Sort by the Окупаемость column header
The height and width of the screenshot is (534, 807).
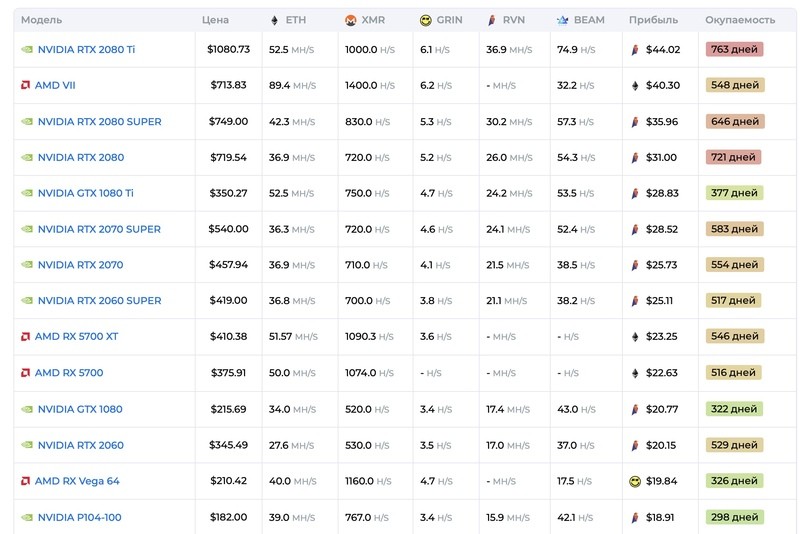coord(739,20)
